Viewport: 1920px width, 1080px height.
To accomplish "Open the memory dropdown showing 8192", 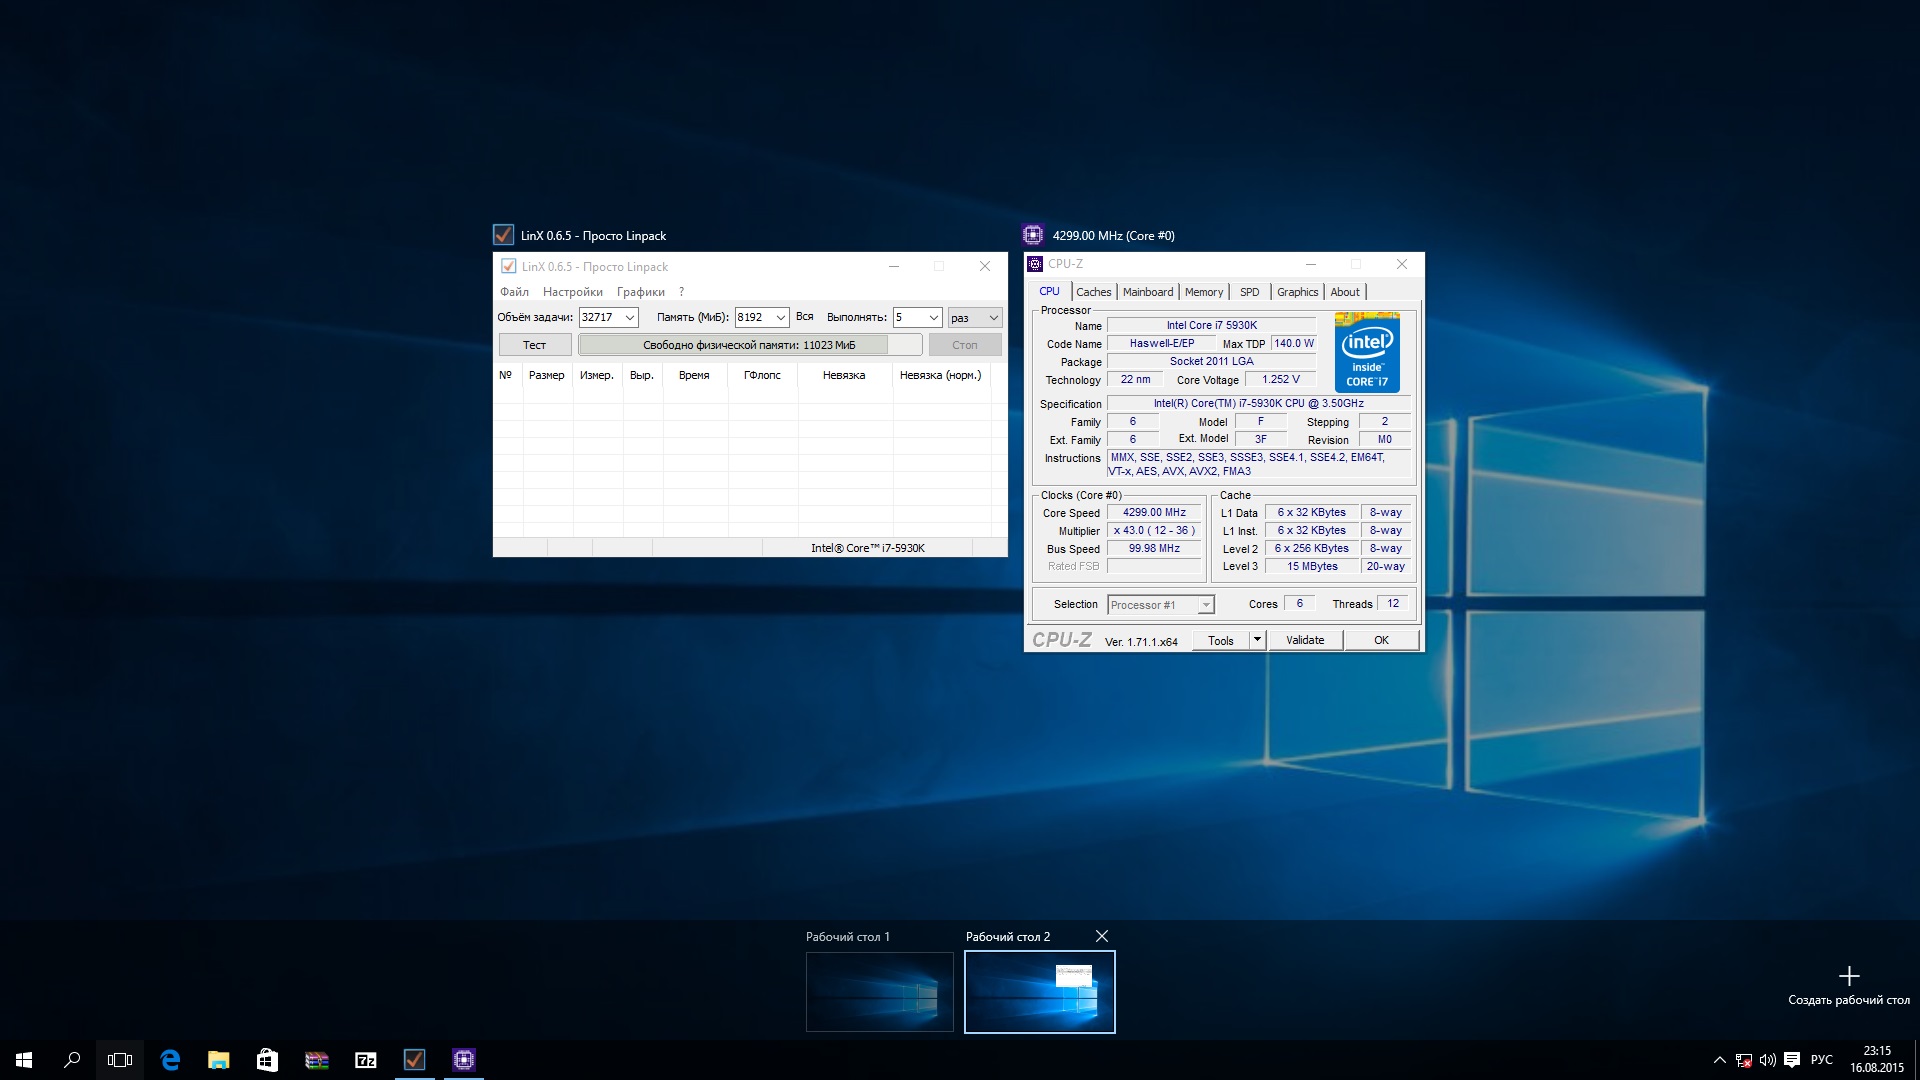I will pos(781,318).
